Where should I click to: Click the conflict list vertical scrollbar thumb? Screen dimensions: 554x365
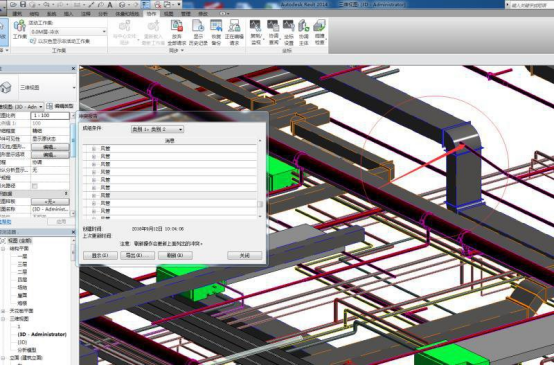[x=260, y=204]
